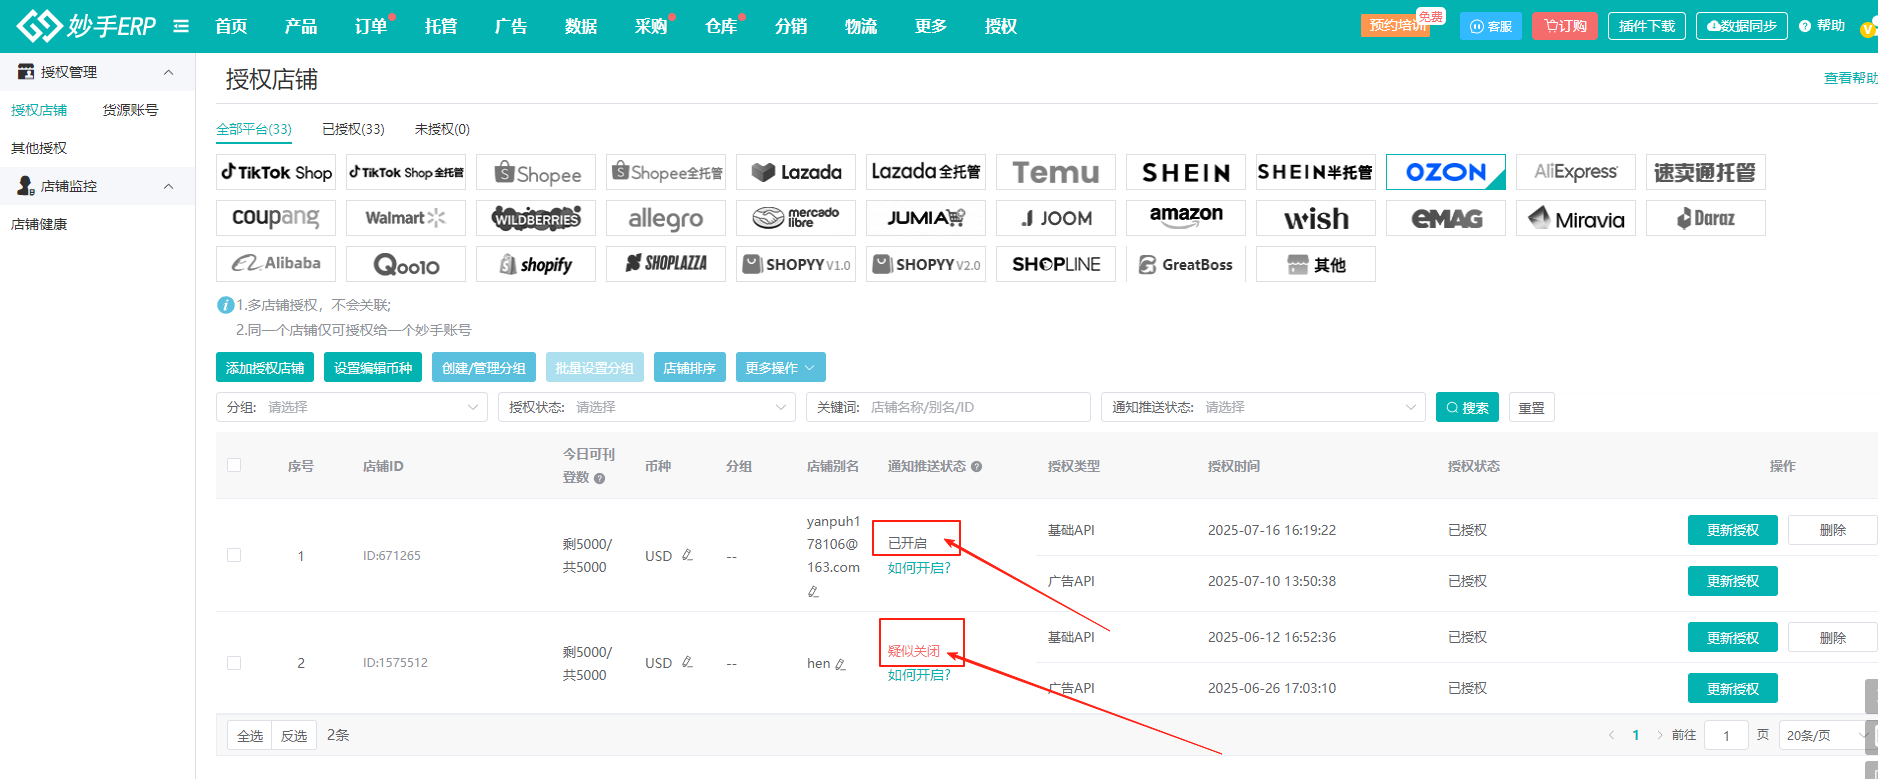Toggle the select-all checkbox in table header
The width and height of the screenshot is (1878, 779).
click(x=234, y=465)
